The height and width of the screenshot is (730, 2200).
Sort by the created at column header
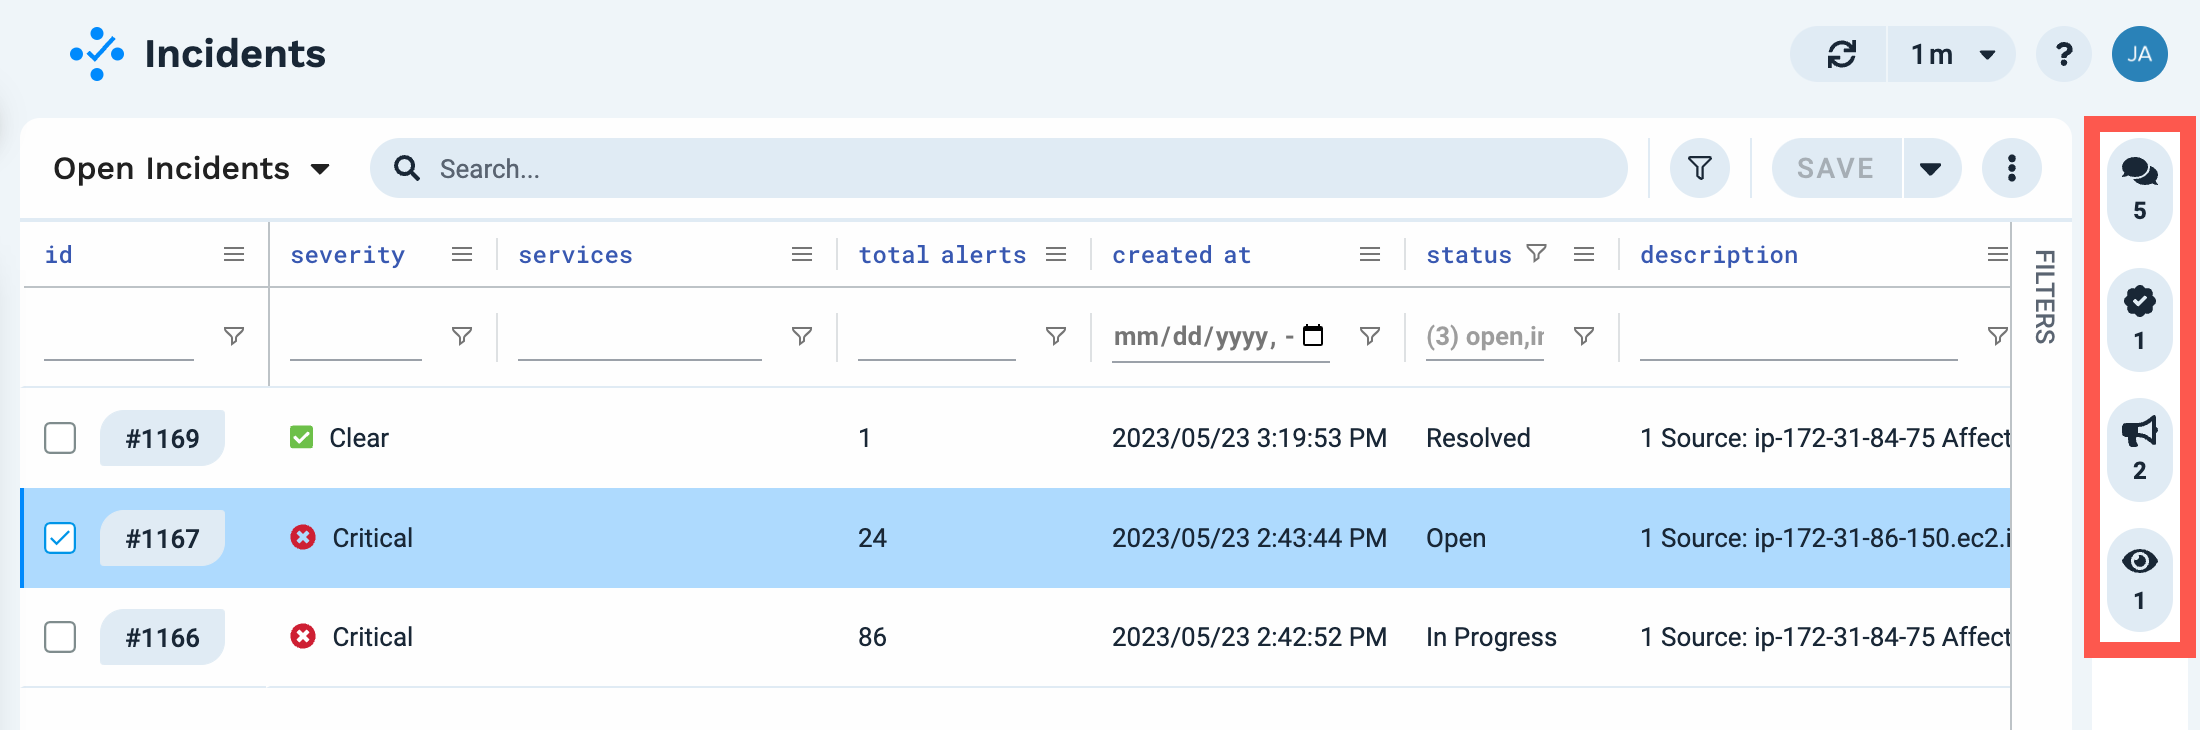pyautogui.click(x=1182, y=255)
